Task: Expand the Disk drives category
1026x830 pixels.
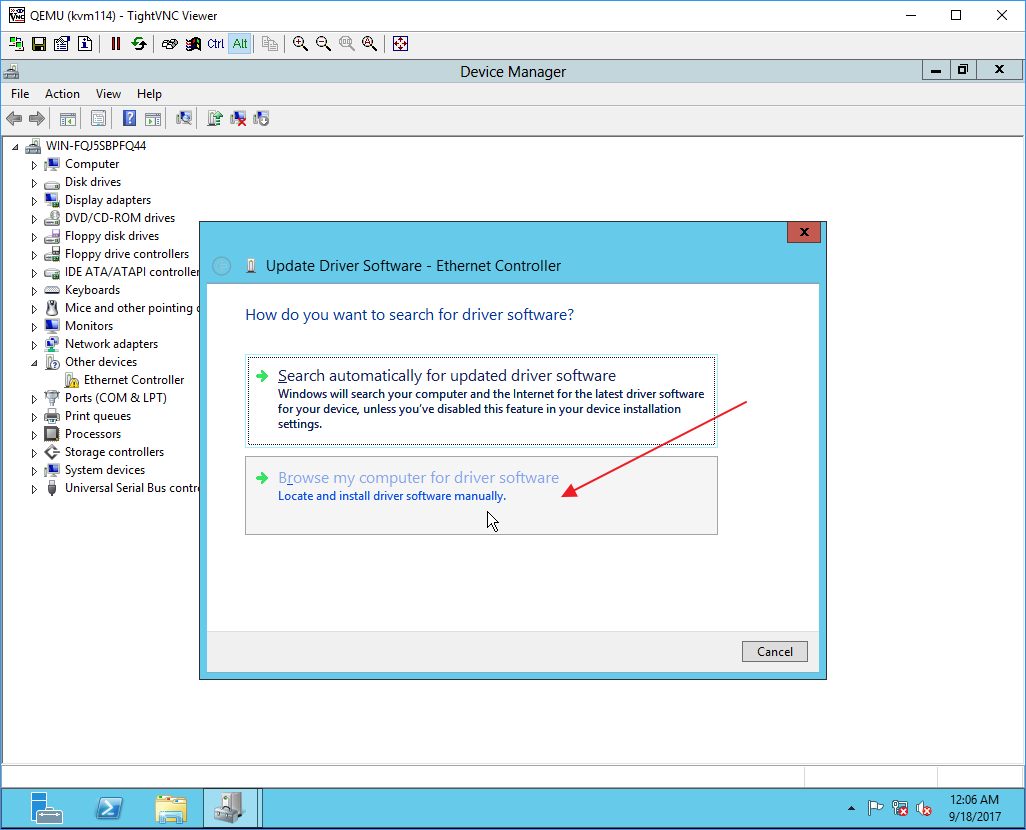Action: click(34, 183)
